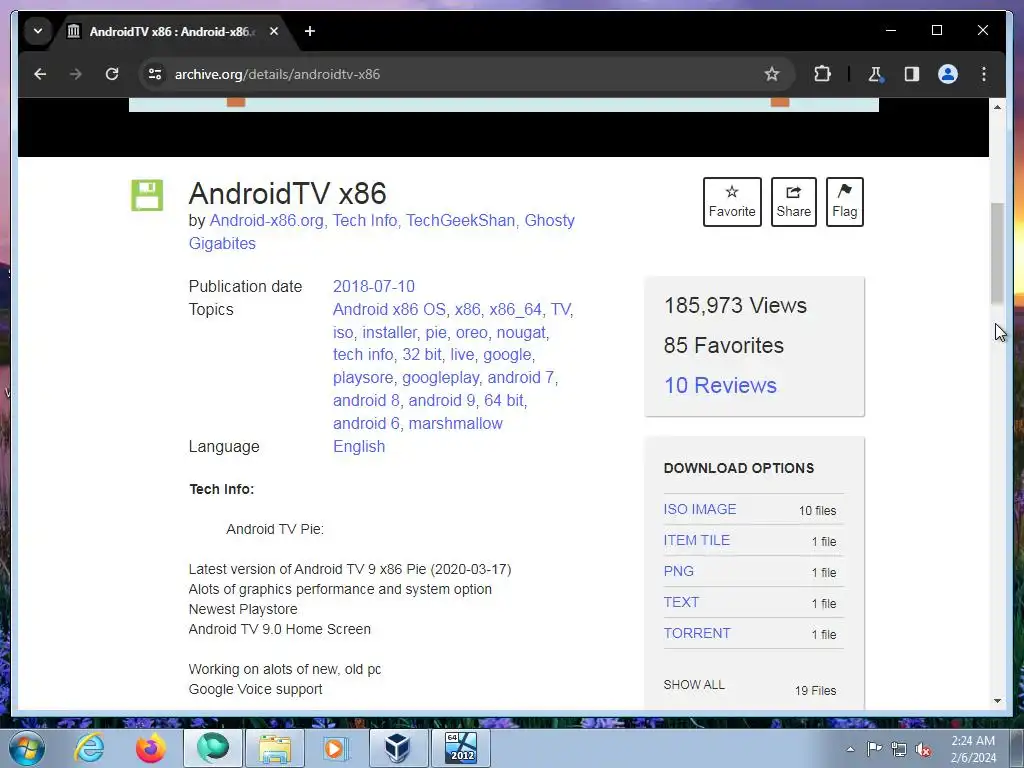Image resolution: width=1024 pixels, height=768 pixels.
Task: Flag this archive item
Action: [844, 202]
